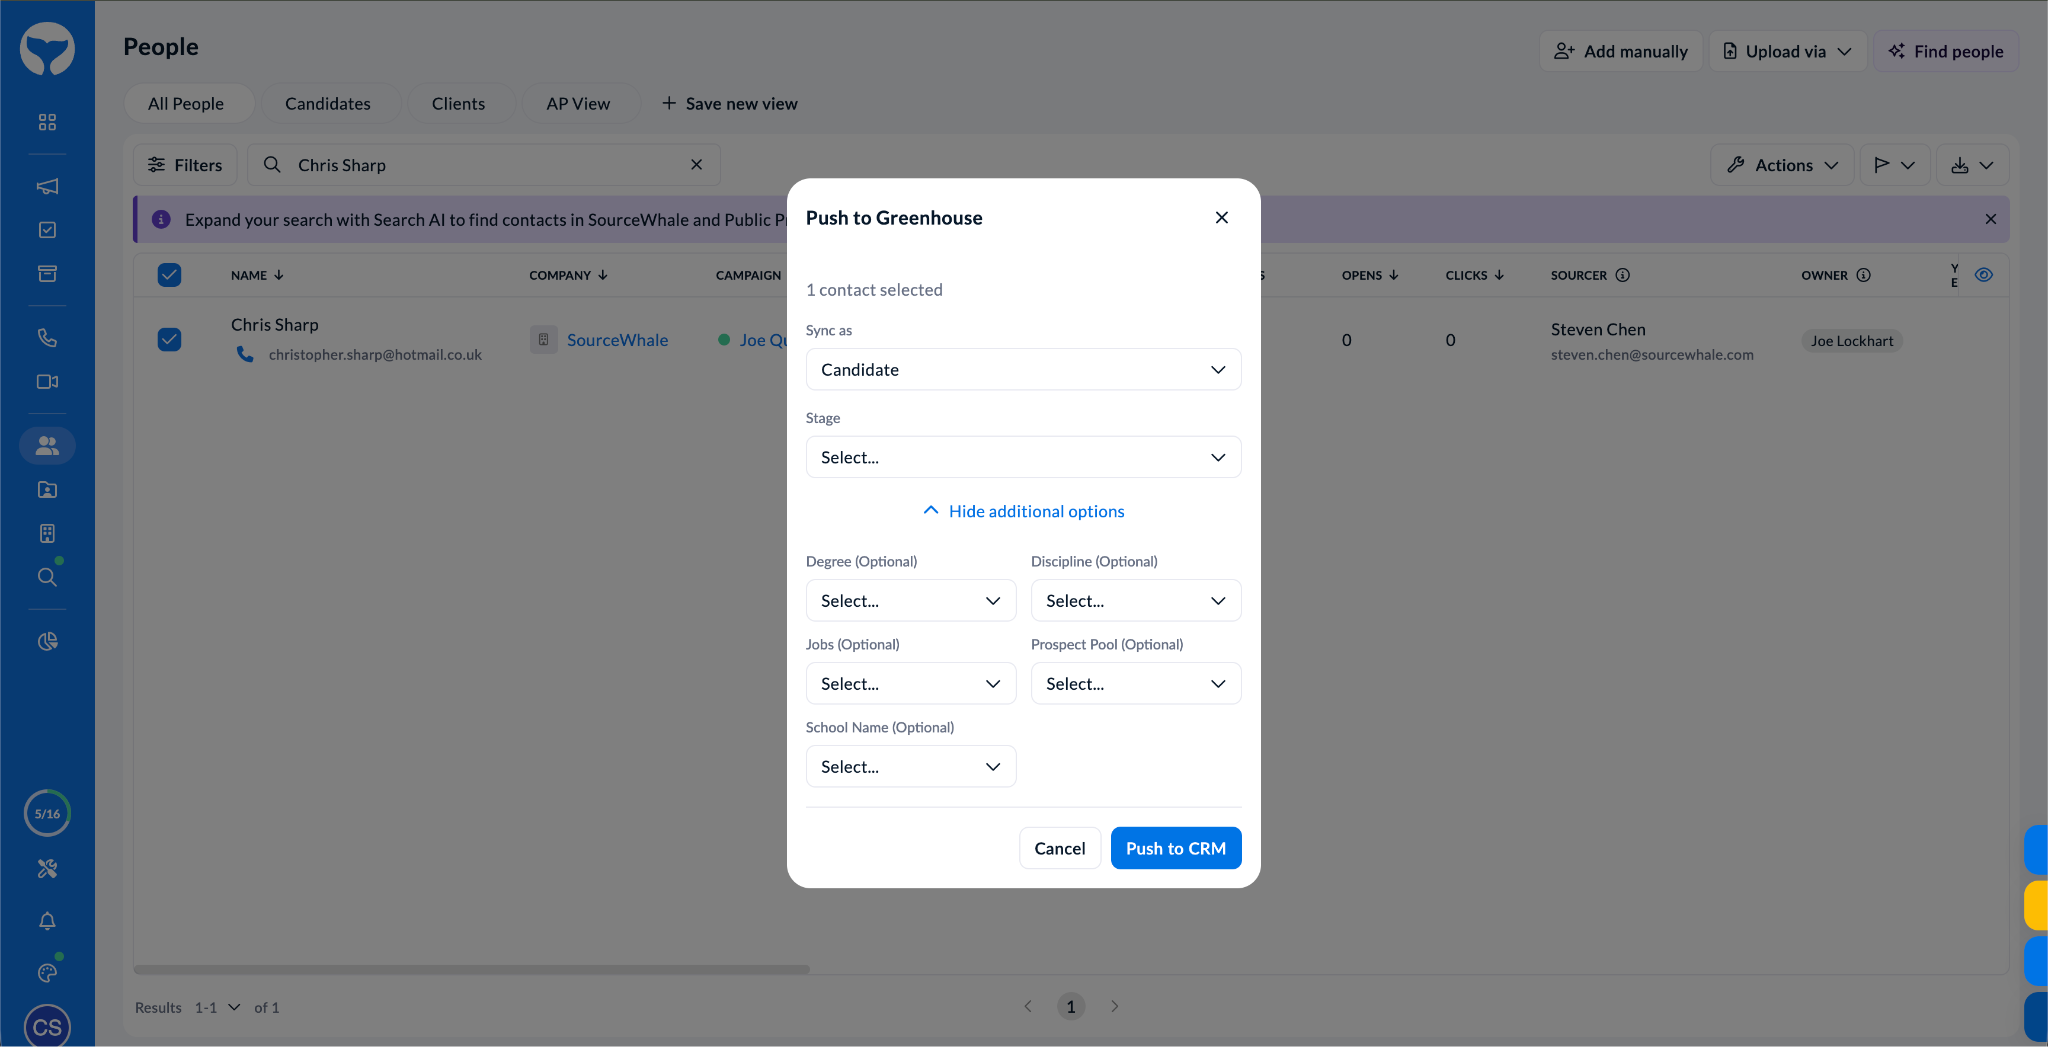Screen dimensions: 2048x1047
Task: Open the search magnifier icon in sidebar
Action: (x=47, y=577)
